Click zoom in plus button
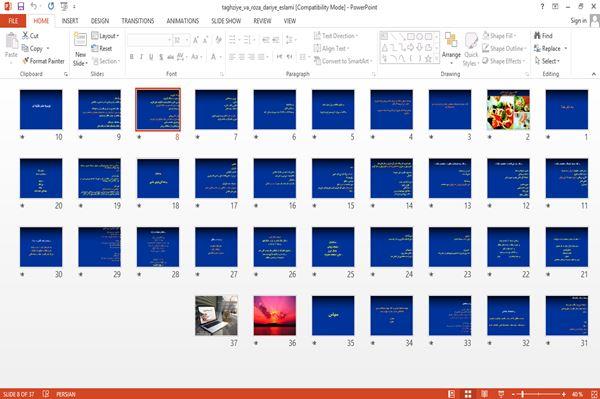 pos(564,394)
